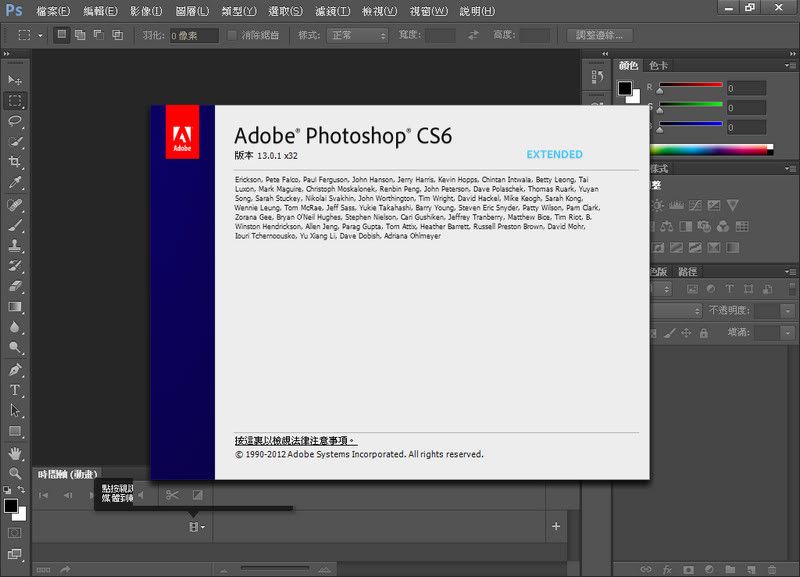Viewport: 800px width, 577px height.
Task: Click the R value field in Color panel
Action: [746, 88]
